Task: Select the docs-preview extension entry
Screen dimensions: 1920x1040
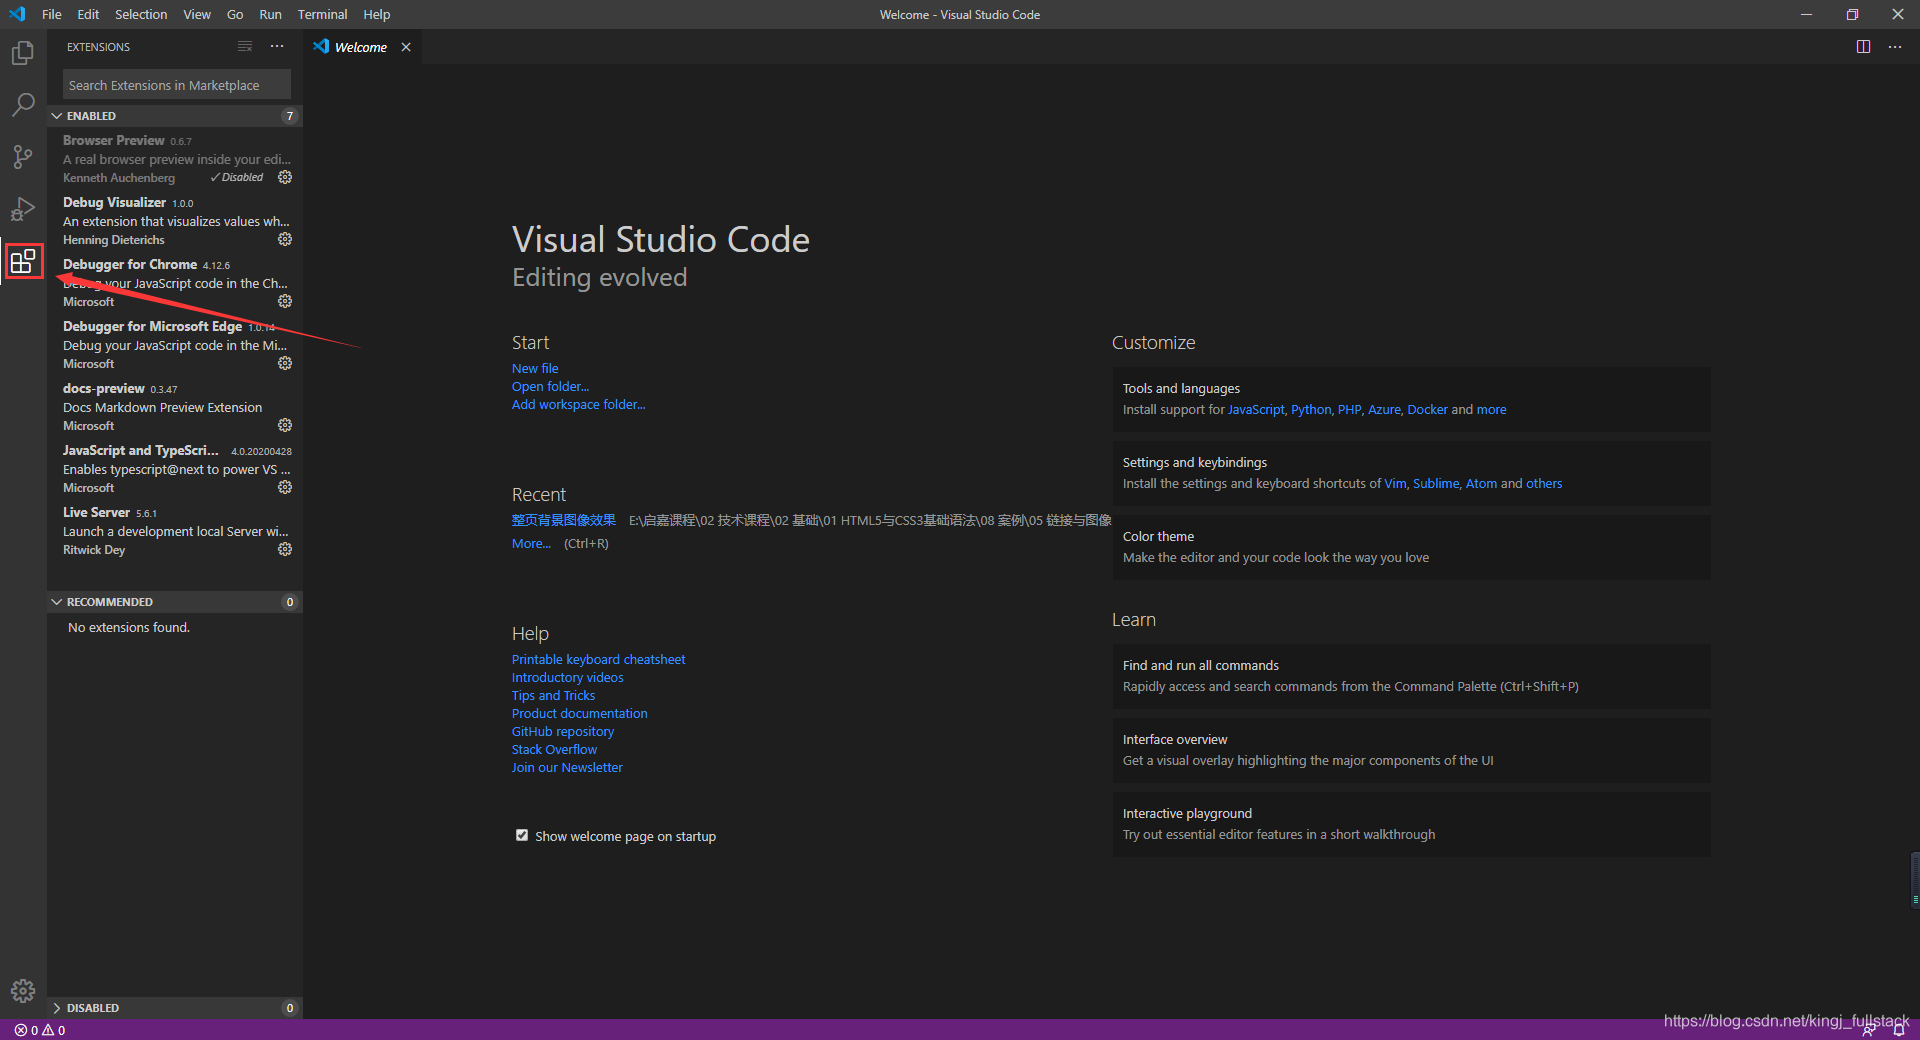Action: tap(175, 406)
